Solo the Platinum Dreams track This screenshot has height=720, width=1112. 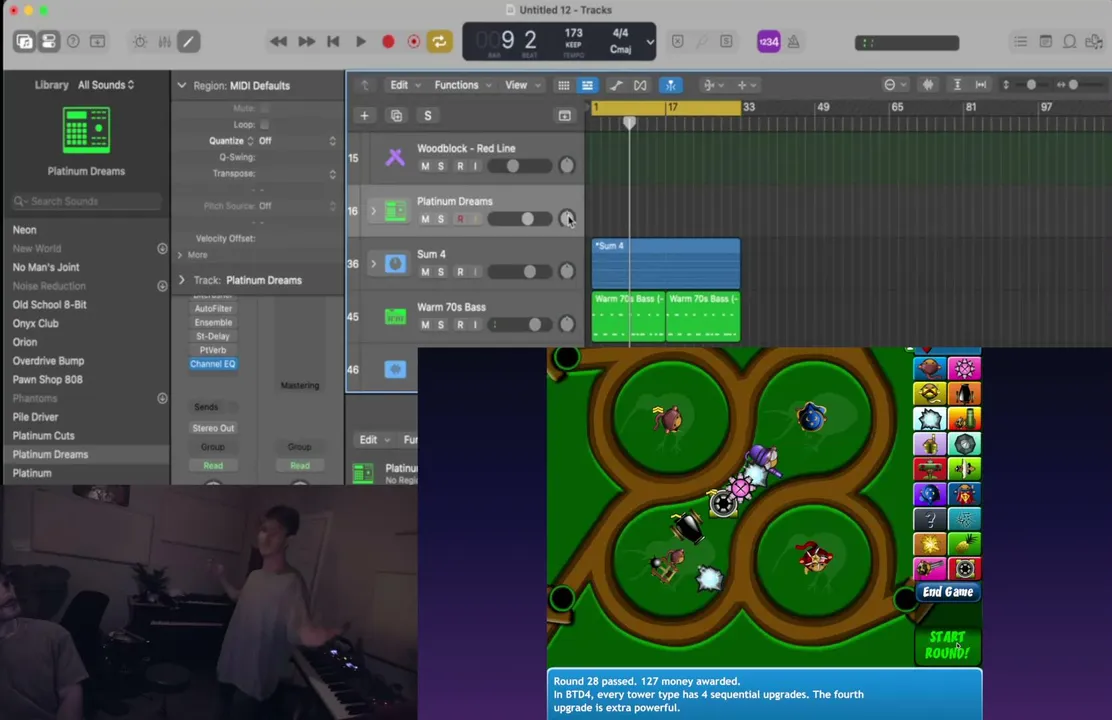(441, 219)
